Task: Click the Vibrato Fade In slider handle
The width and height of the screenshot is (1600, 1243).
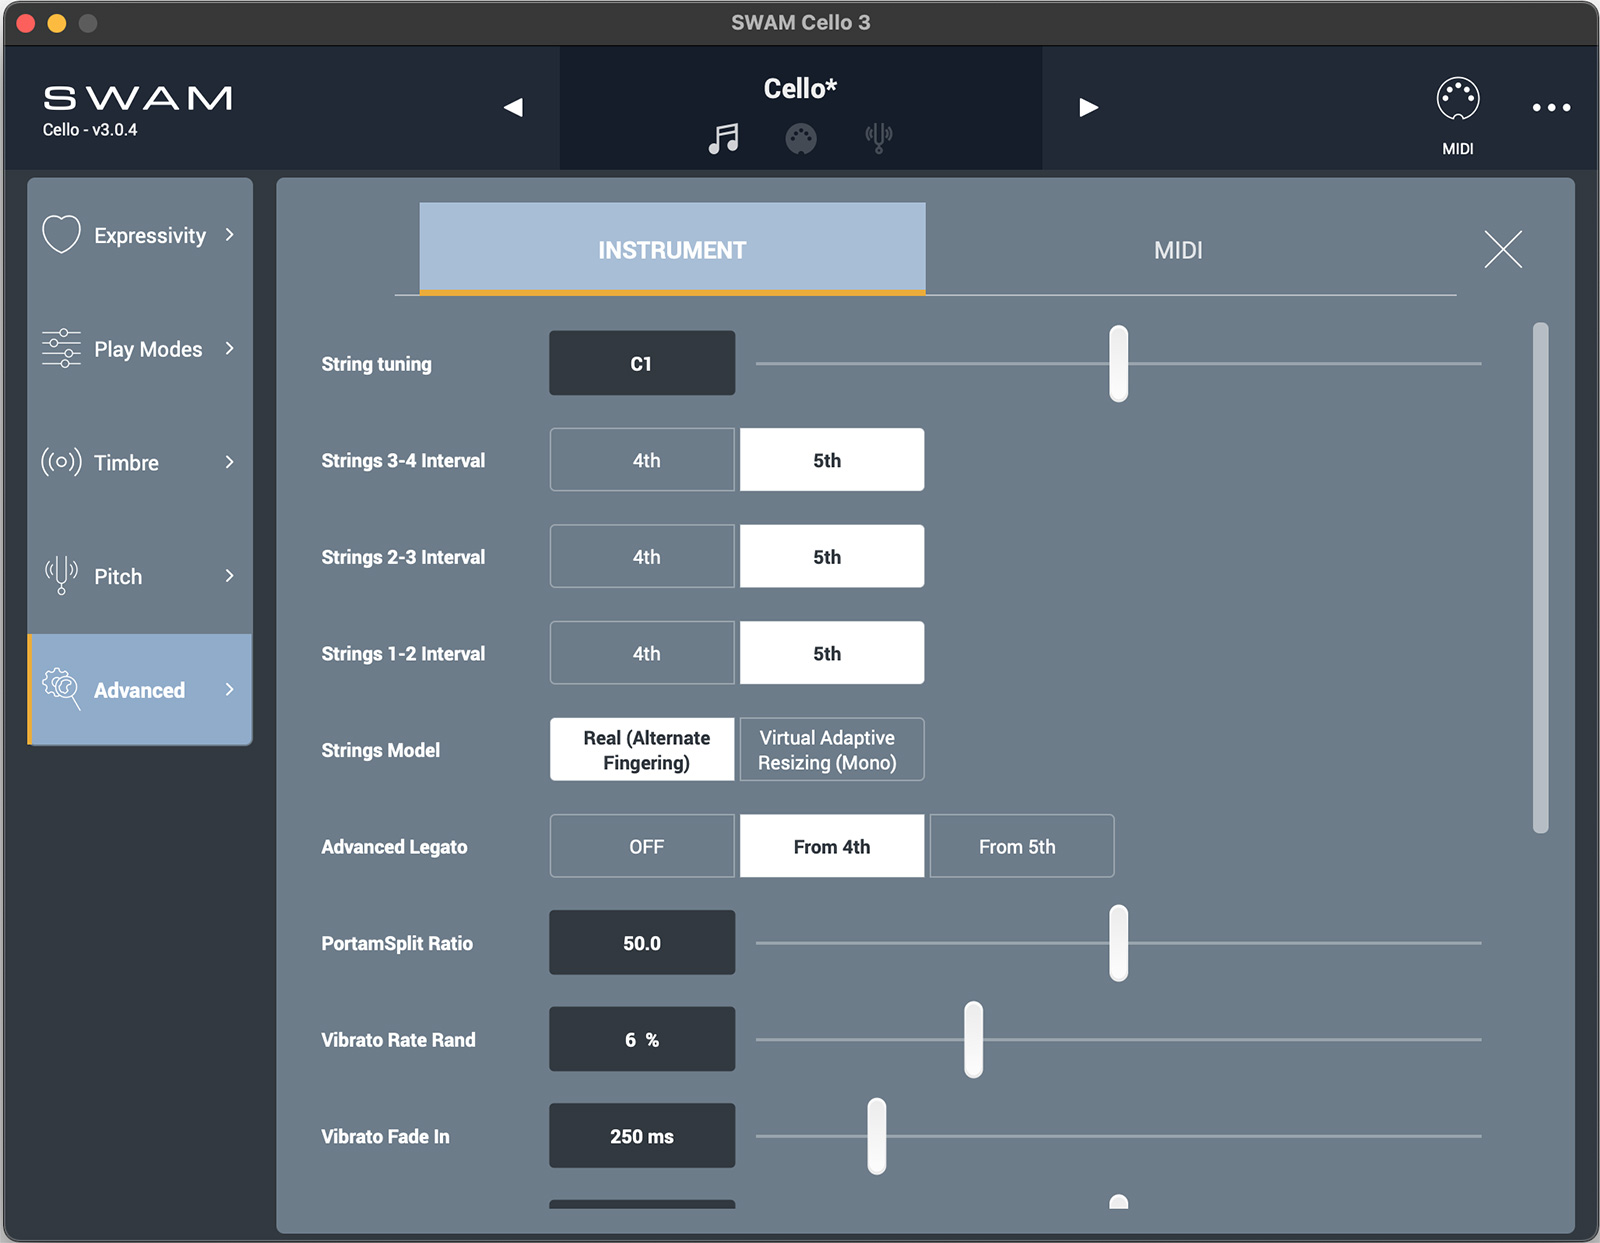Action: pyautogui.click(x=877, y=1136)
